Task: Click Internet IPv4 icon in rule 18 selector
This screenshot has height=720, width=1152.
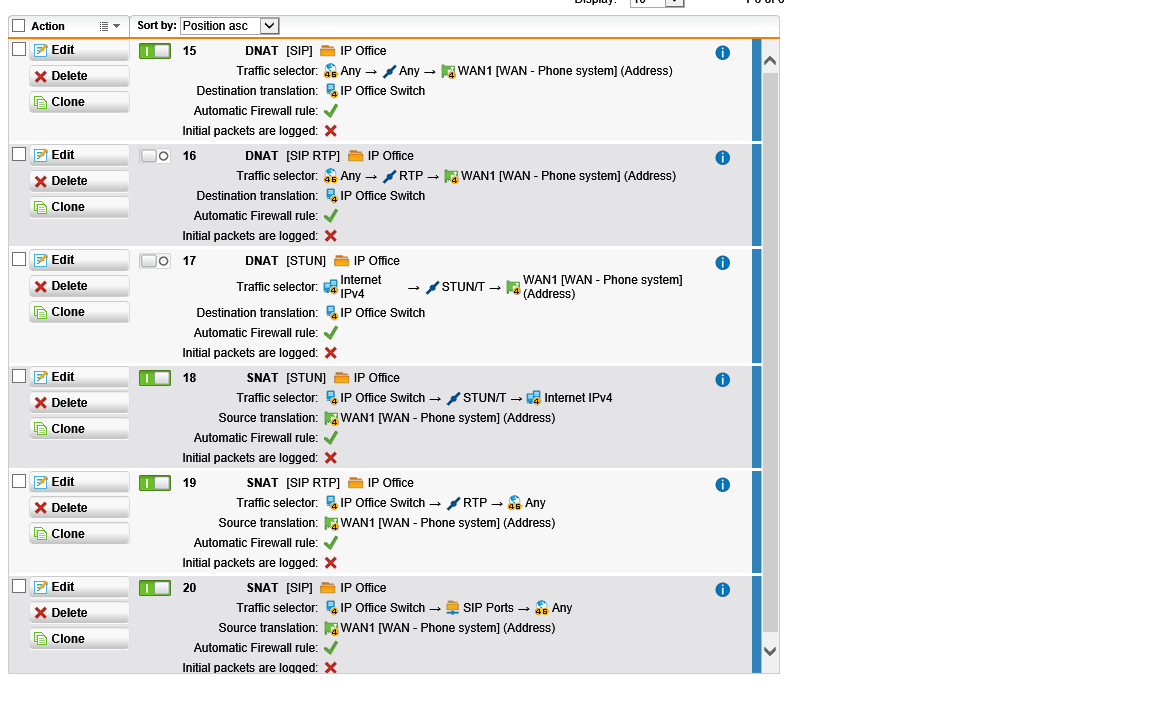Action: [534, 398]
